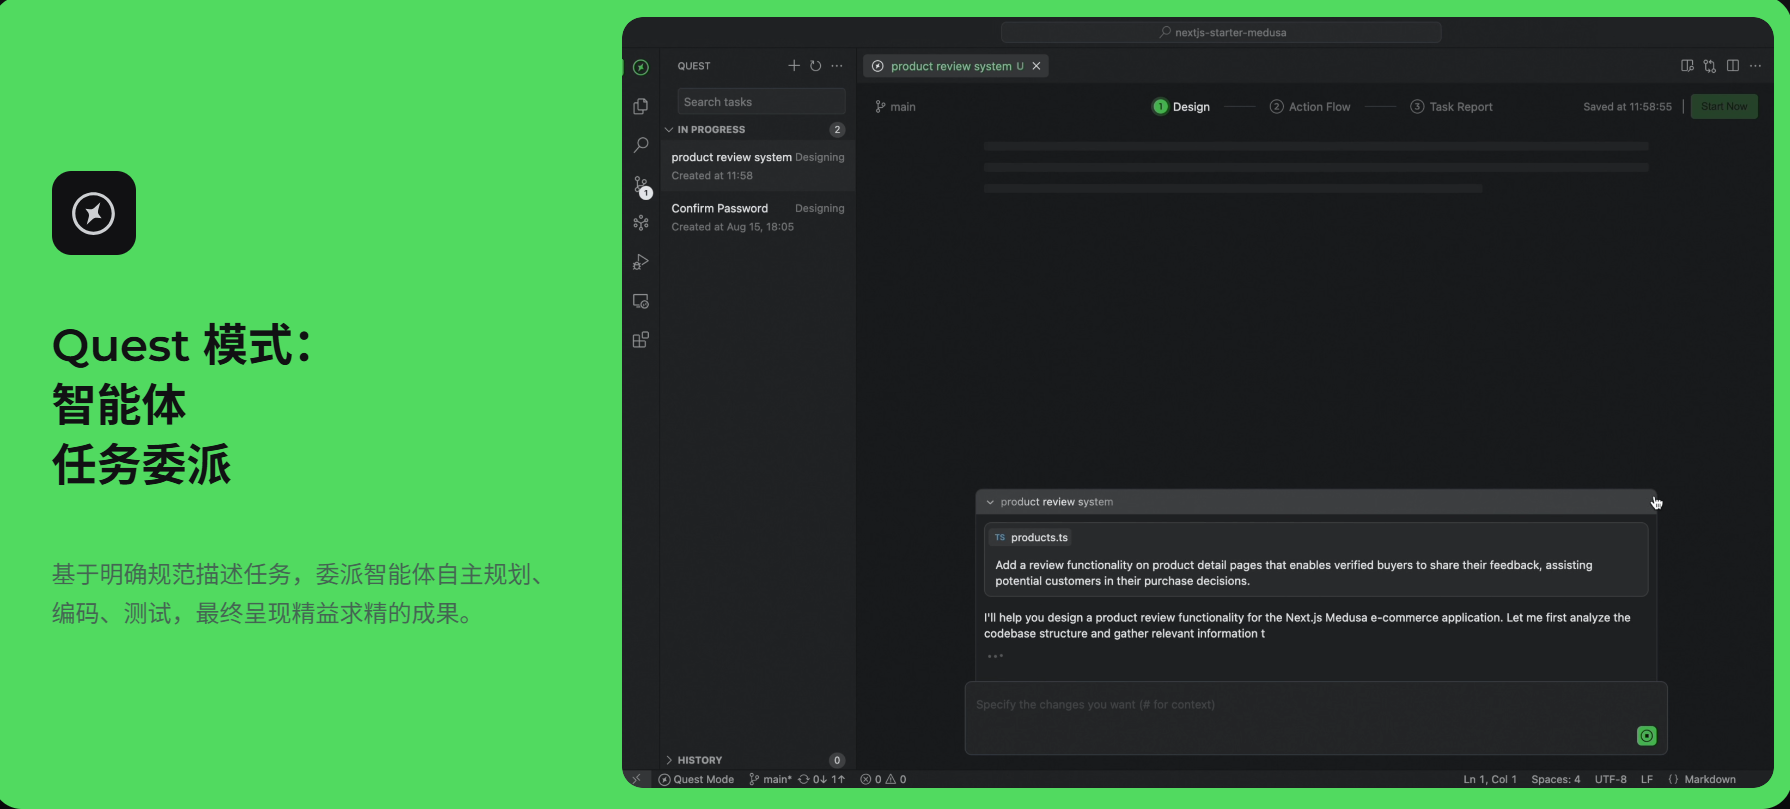This screenshot has height=809, width=1790.
Task: Open Run and Debug icon
Action: tap(641, 262)
